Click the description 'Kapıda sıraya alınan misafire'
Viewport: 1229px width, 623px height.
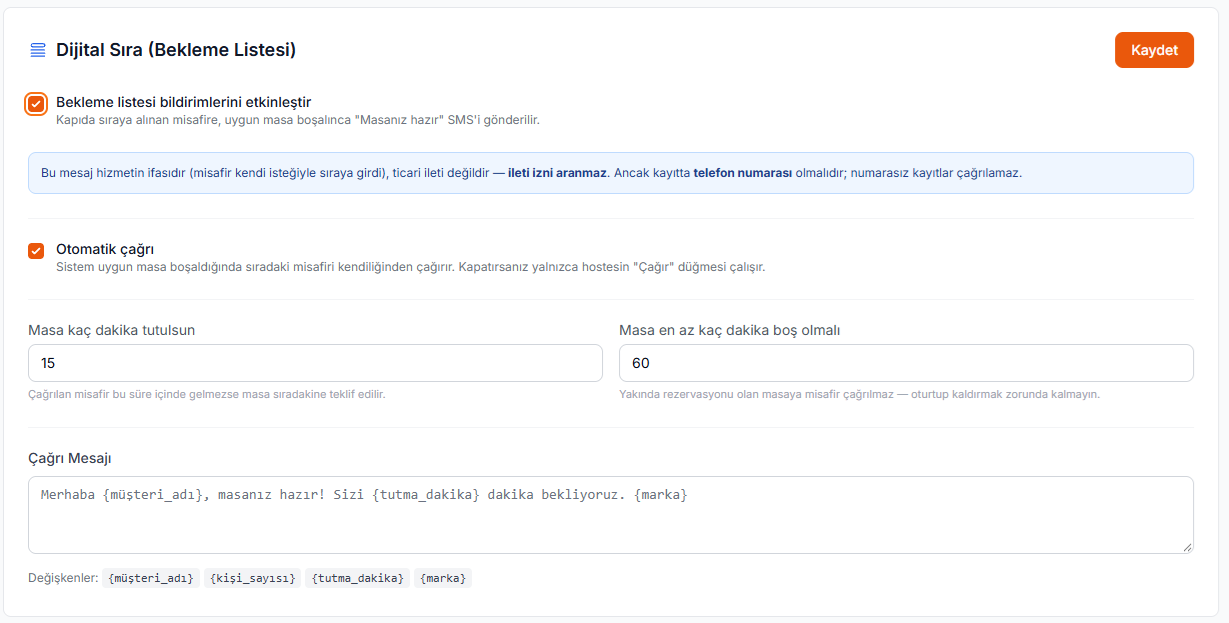point(298,120)
